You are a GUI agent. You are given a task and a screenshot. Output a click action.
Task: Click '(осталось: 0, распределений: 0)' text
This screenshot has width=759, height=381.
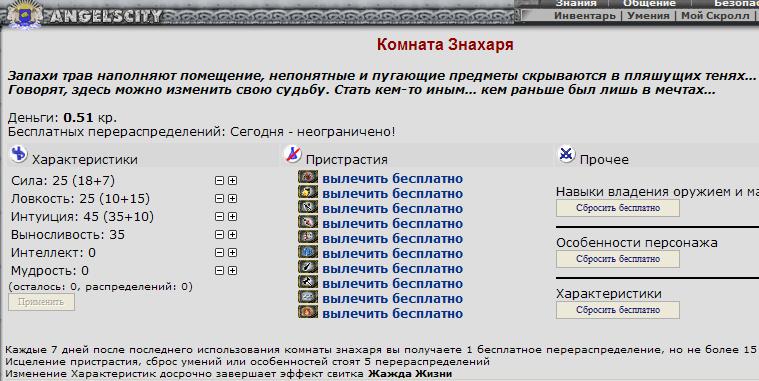click(100, 287)
